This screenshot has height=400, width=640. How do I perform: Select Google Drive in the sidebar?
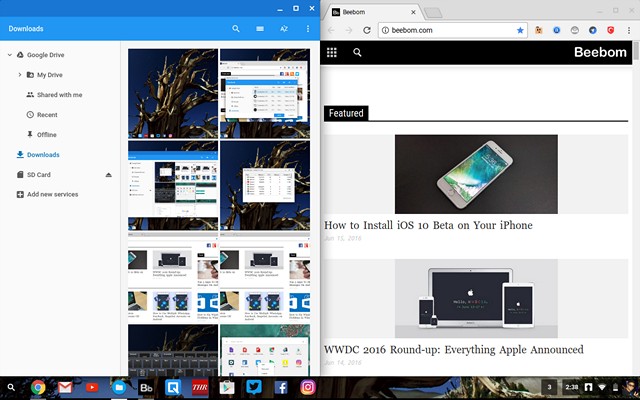coord(45,55)
